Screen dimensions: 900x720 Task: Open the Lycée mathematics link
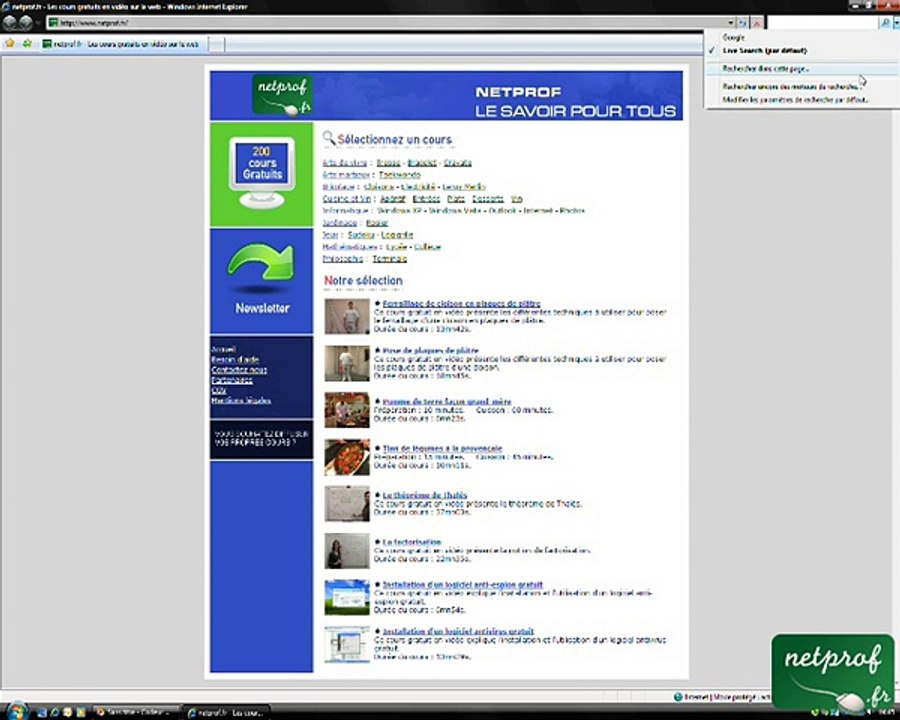pyautogui.click(x=397, y=247)
